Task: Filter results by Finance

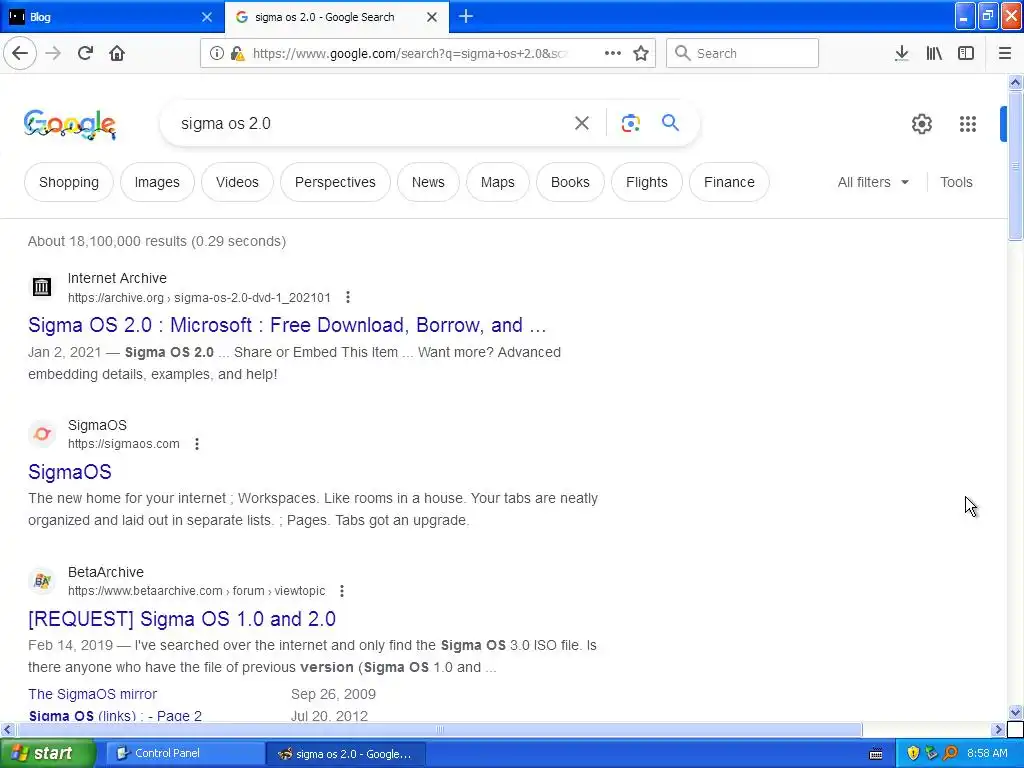Action: click(x=729, y=182)
